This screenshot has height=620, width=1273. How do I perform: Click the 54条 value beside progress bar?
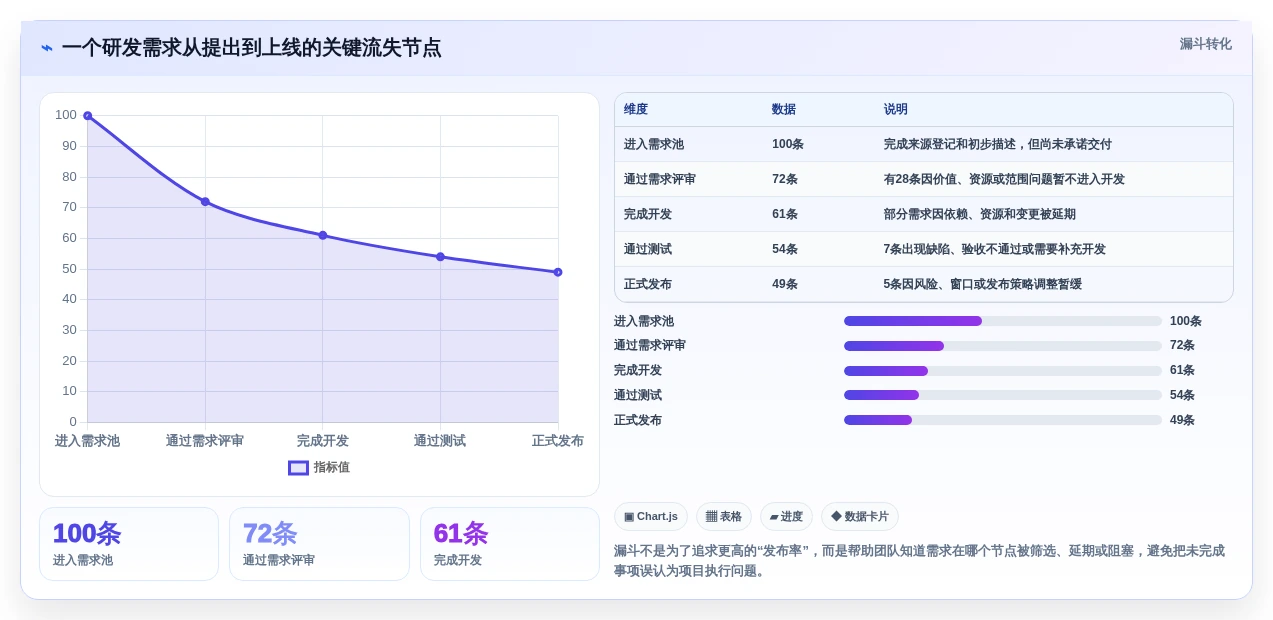(1183, 395)
